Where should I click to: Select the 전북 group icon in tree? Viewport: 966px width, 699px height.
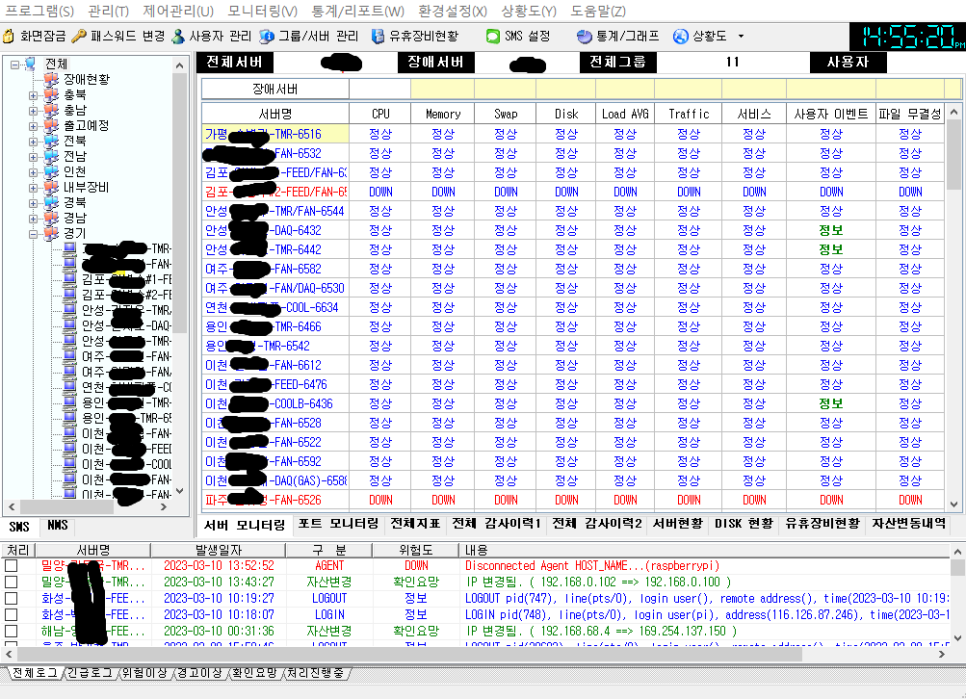[52, 140]
